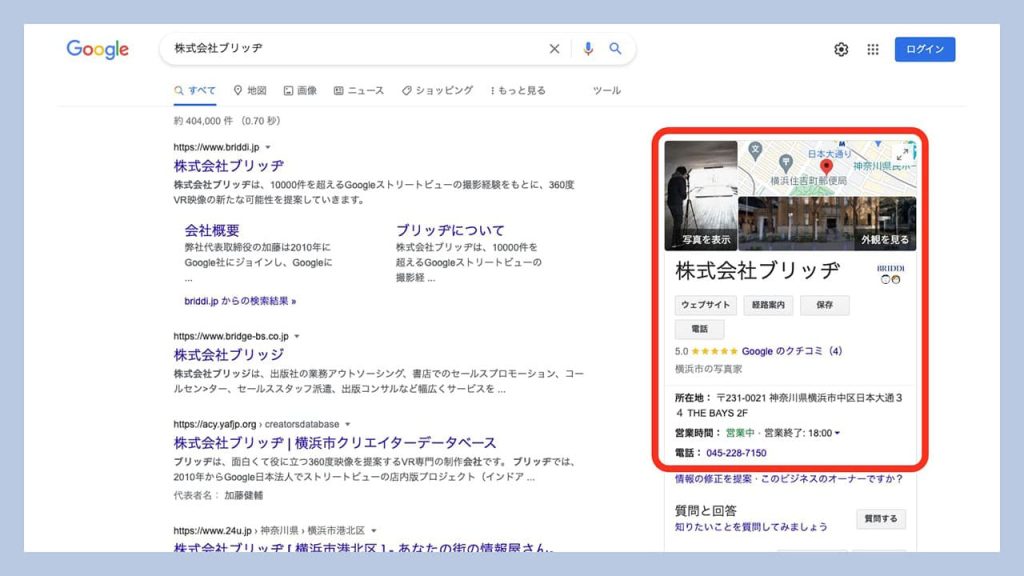
Task: Open the 株式会社ブリッヂ briddi.jp result link
Action: [228, 166]
